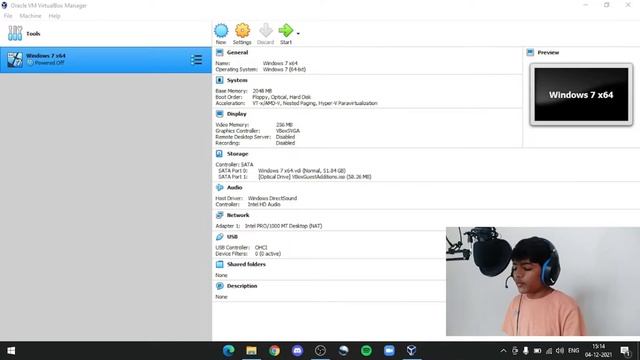Open the Windows Start menu
The height and width of the screenshot is (360, 640).
[11, 351]
